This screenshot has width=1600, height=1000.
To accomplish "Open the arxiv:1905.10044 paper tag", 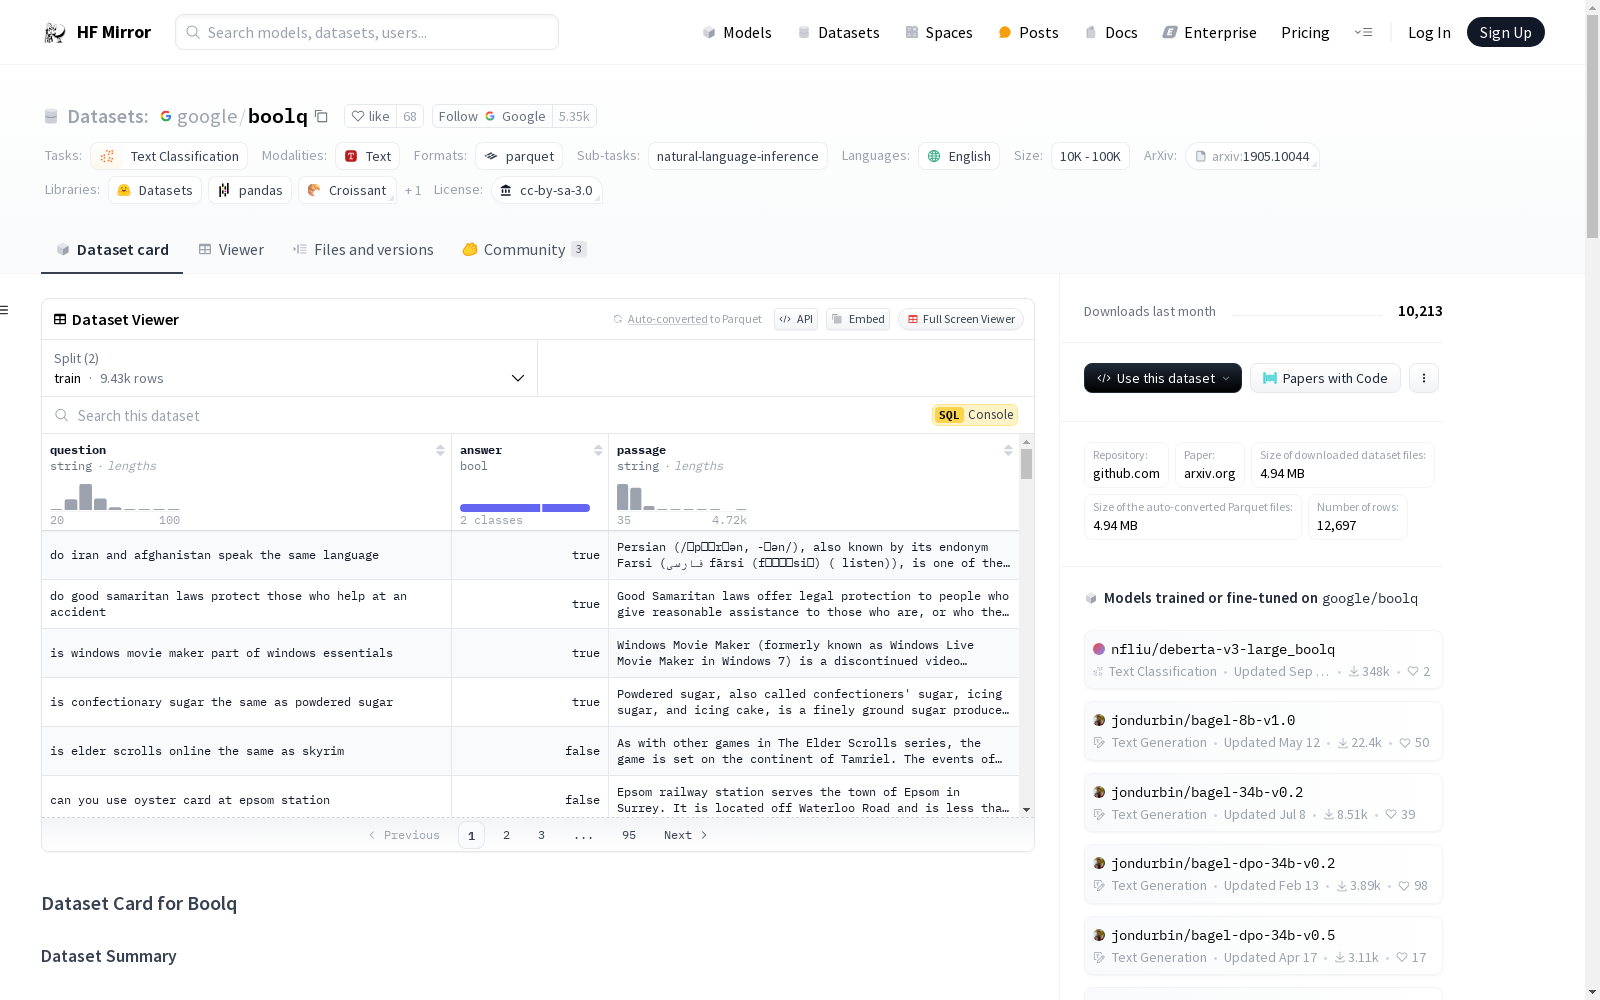I will [x=1252, y=156].
